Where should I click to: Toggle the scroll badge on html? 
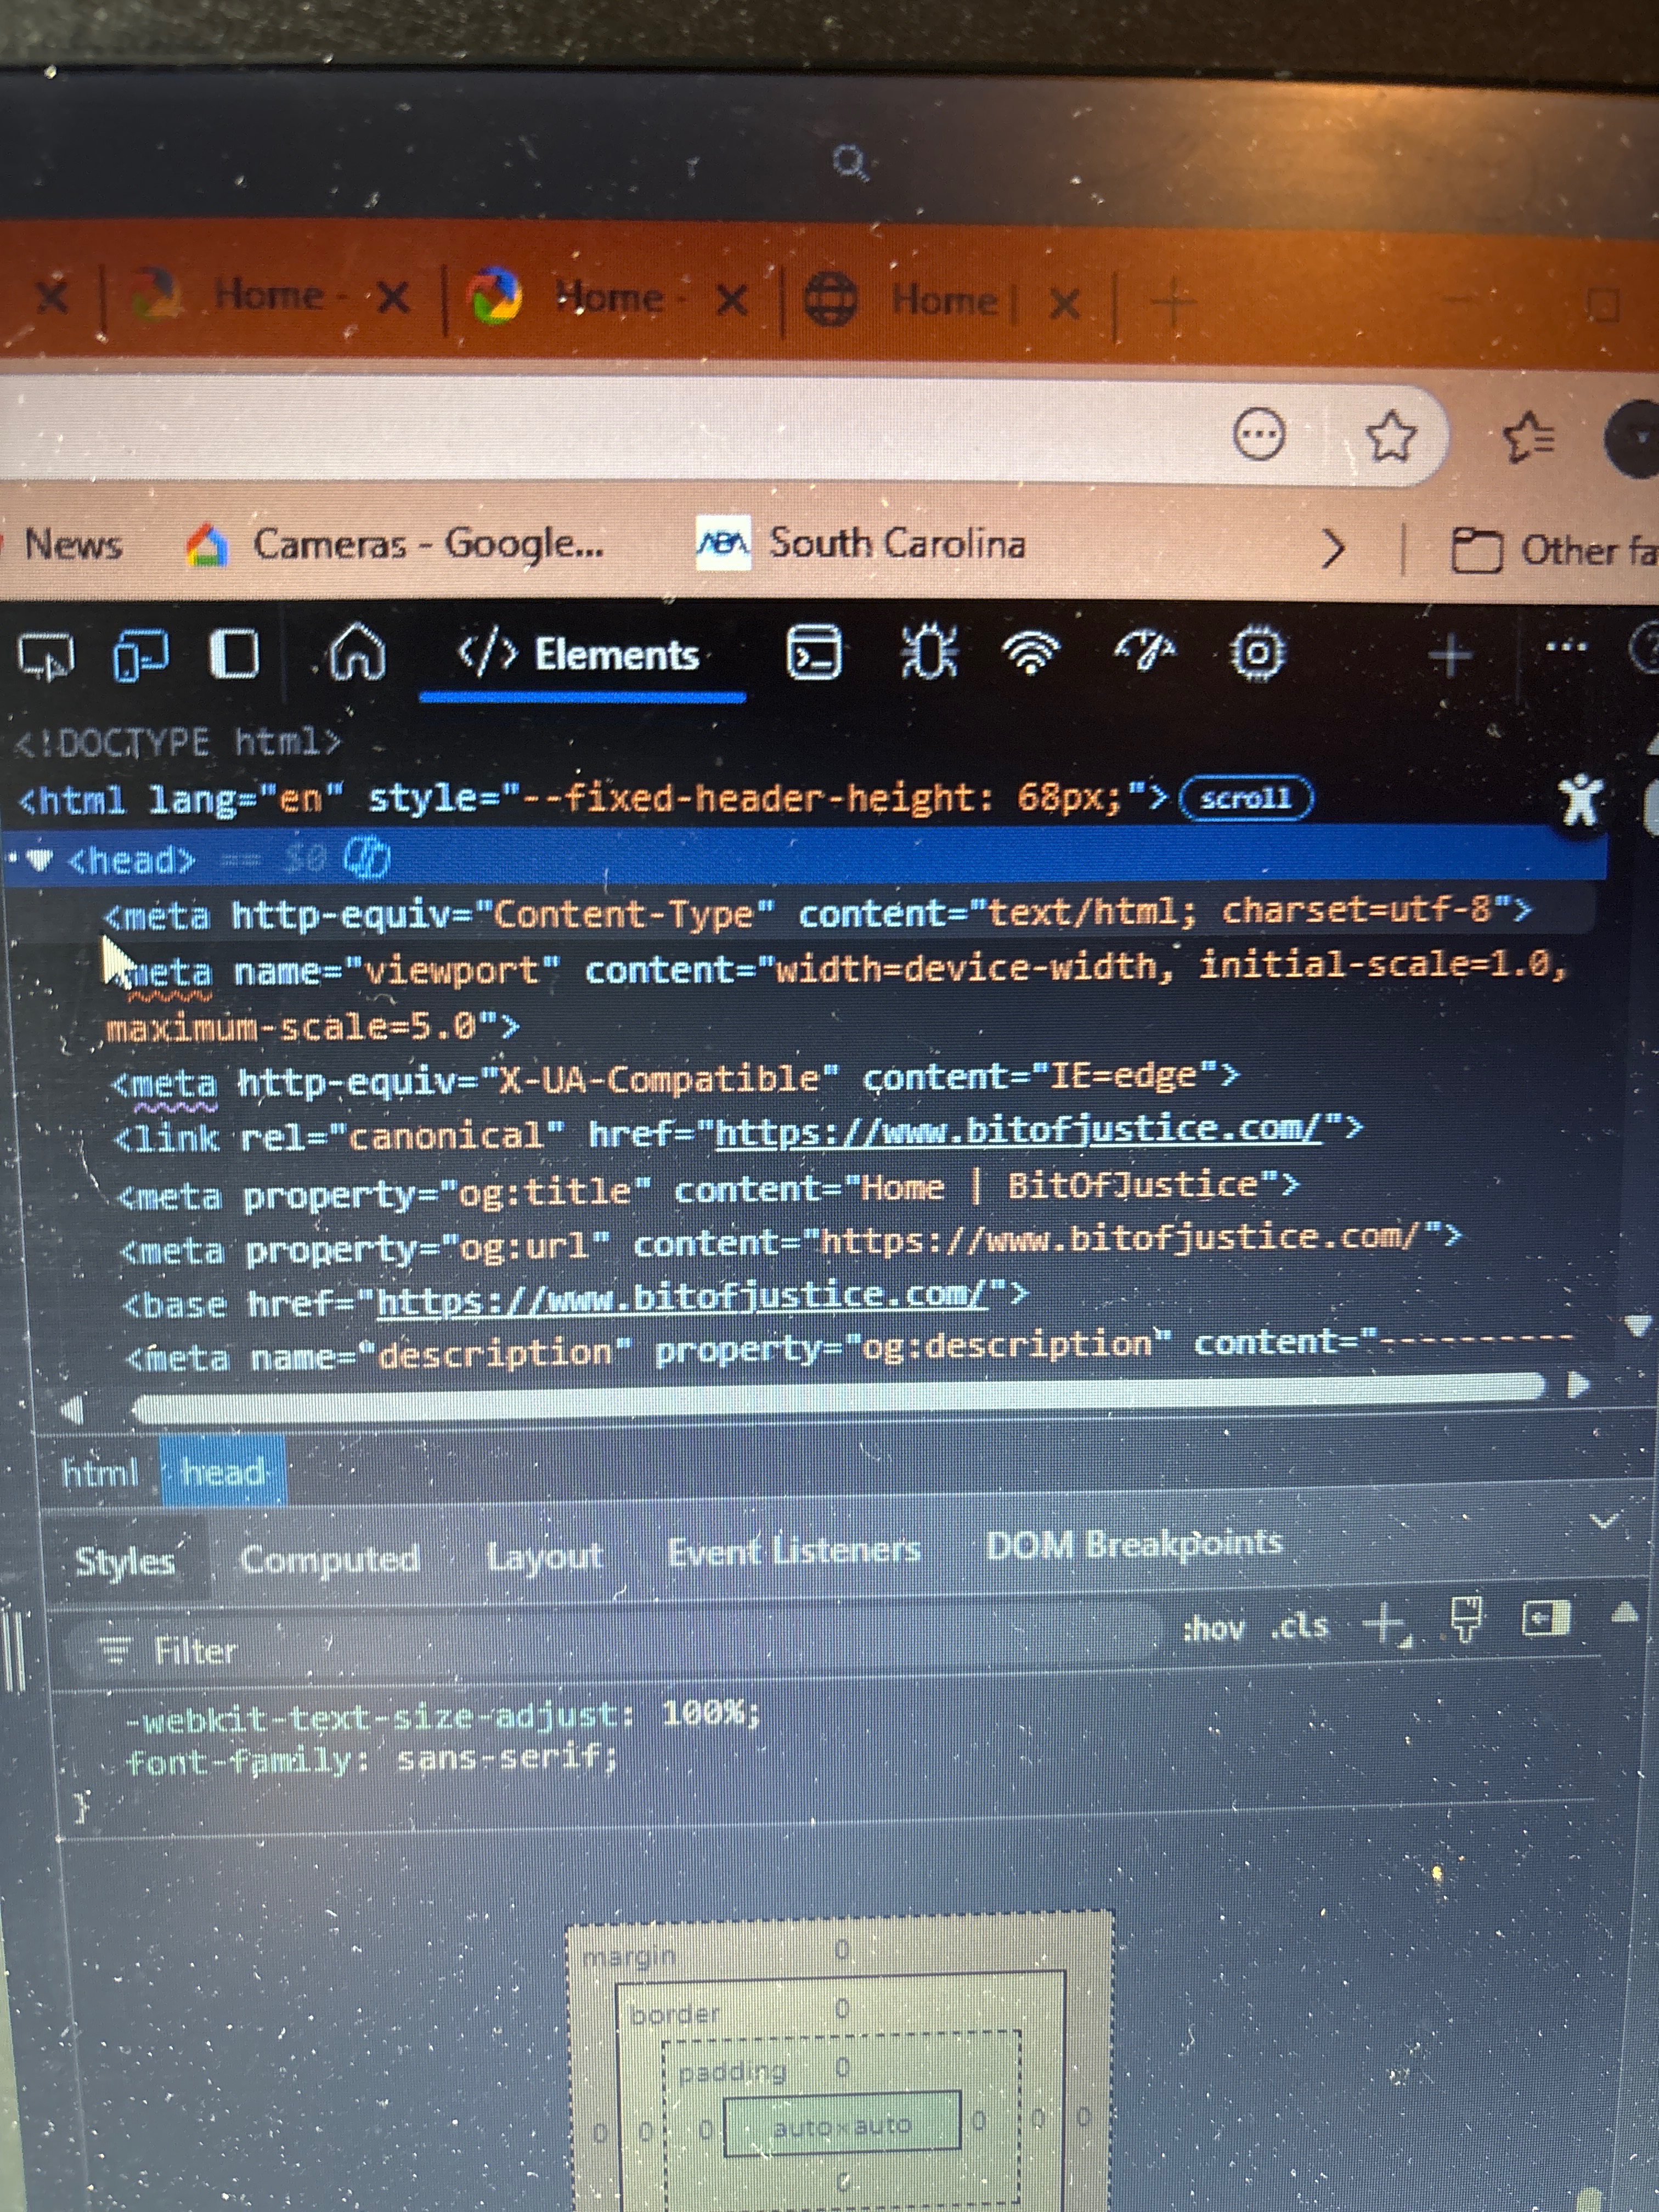click(1245, 798)
